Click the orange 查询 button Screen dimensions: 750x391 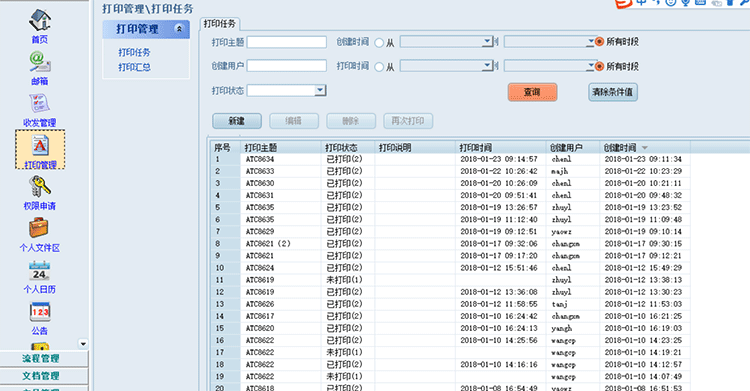[532, 92]
